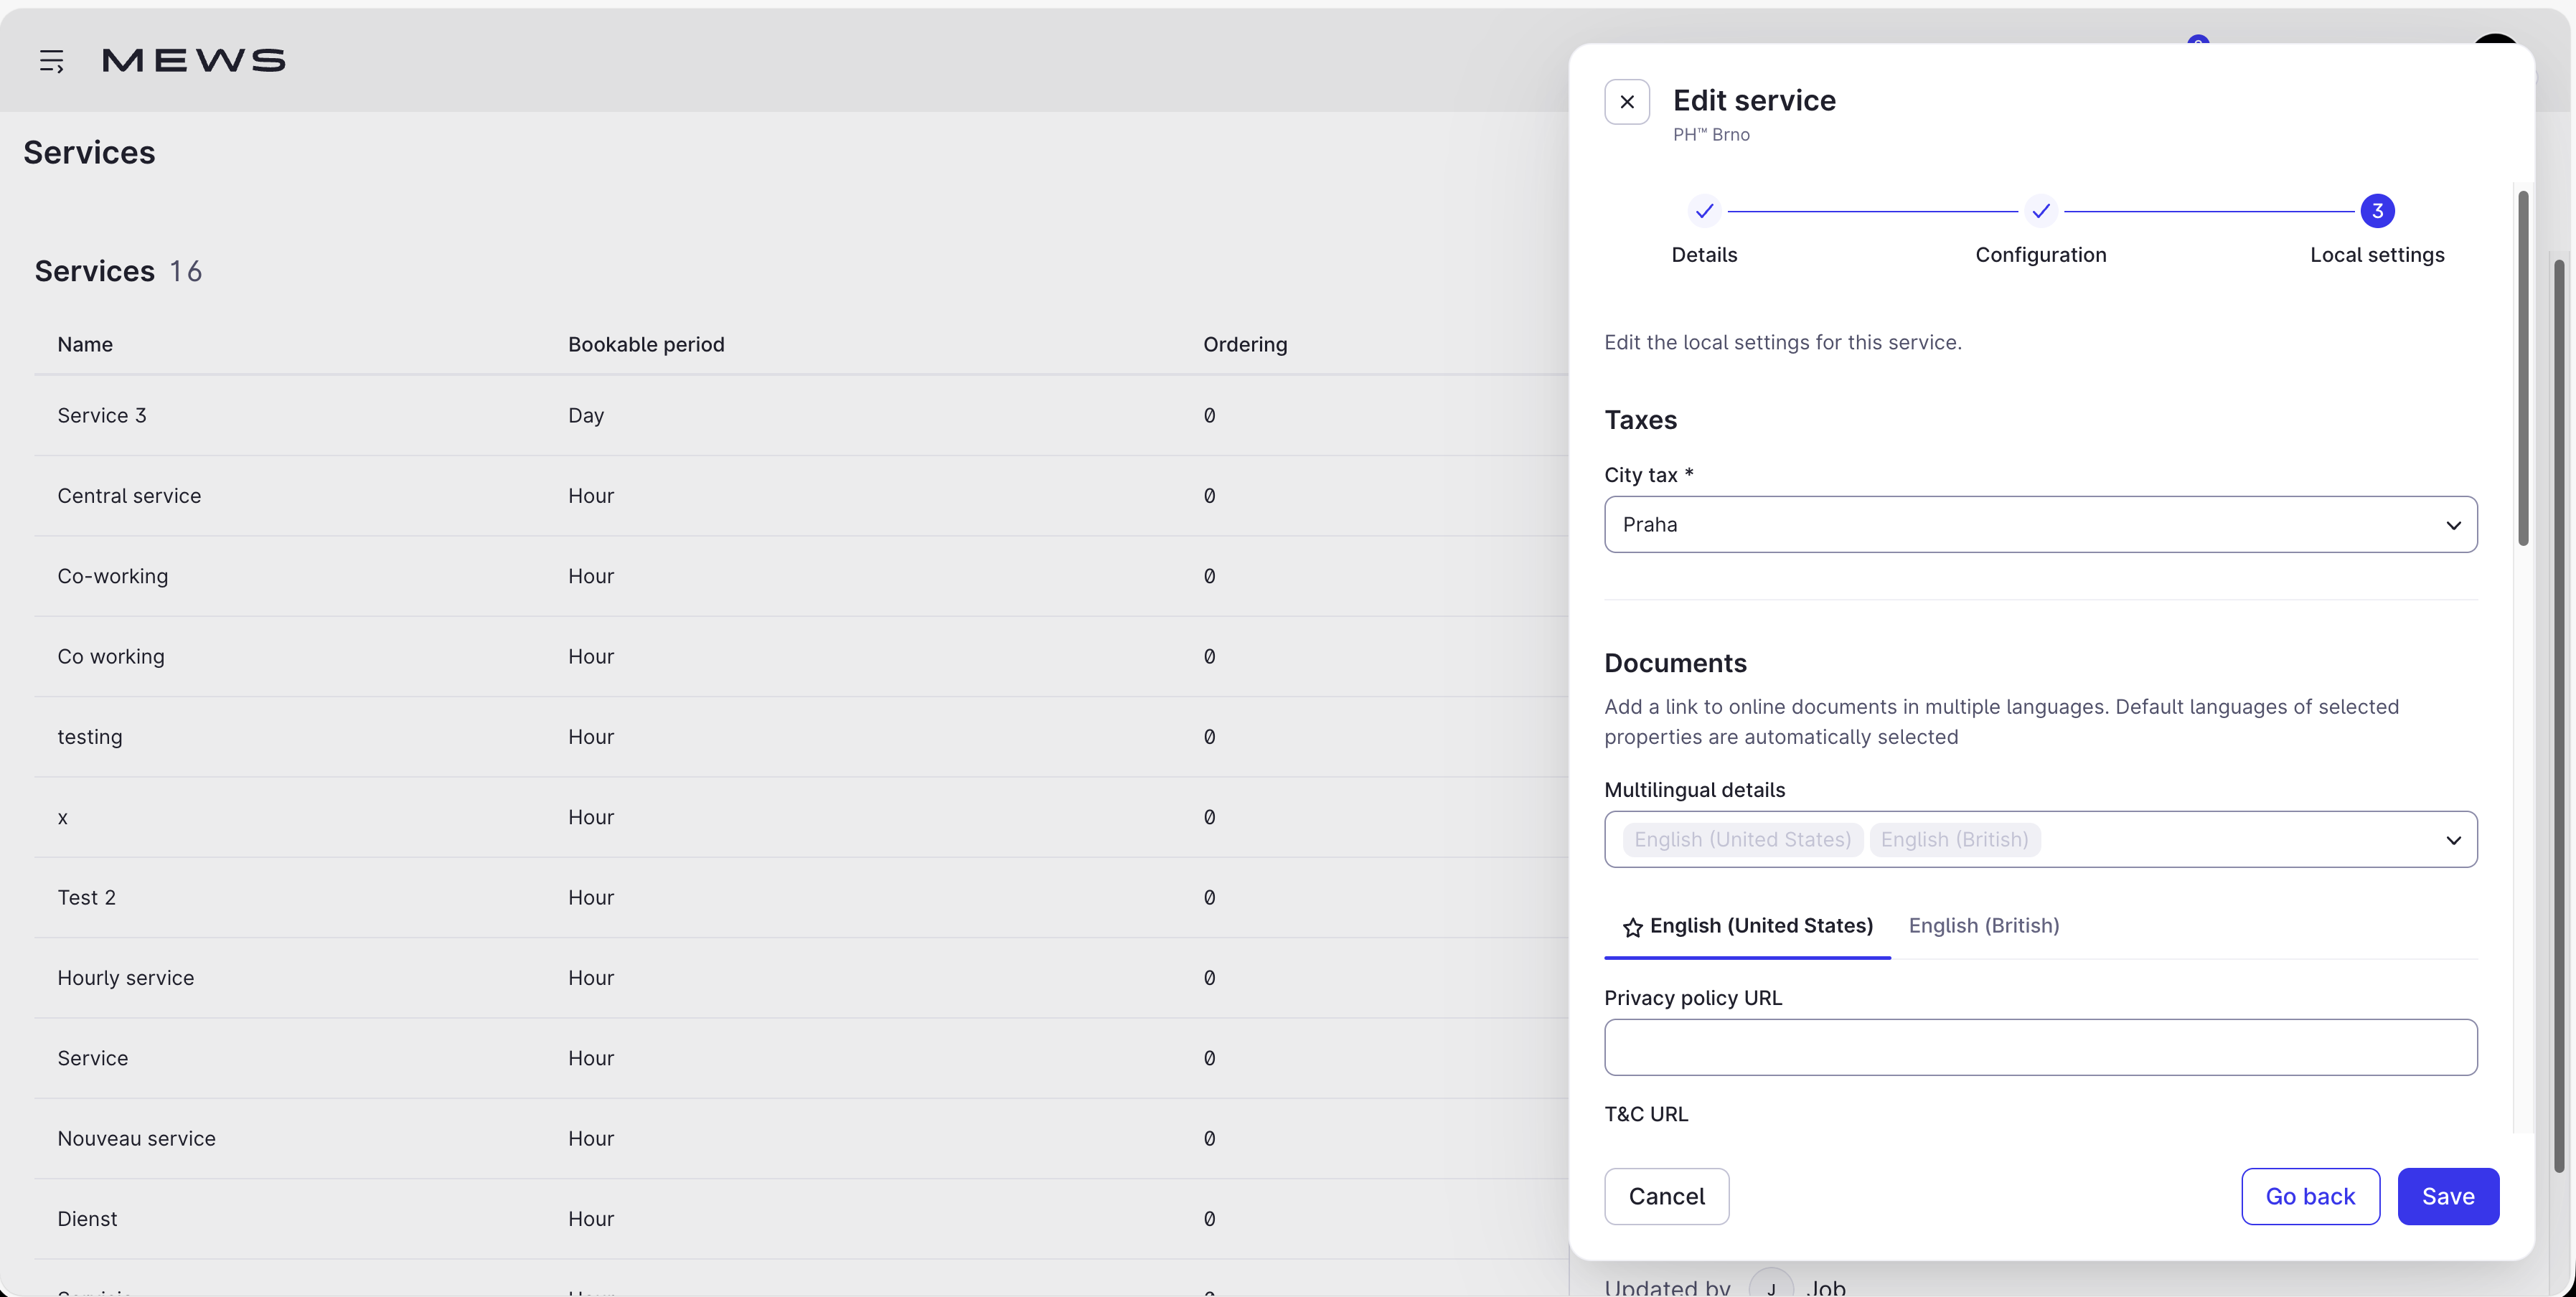Click the Cancel button

point(1667,1196)
